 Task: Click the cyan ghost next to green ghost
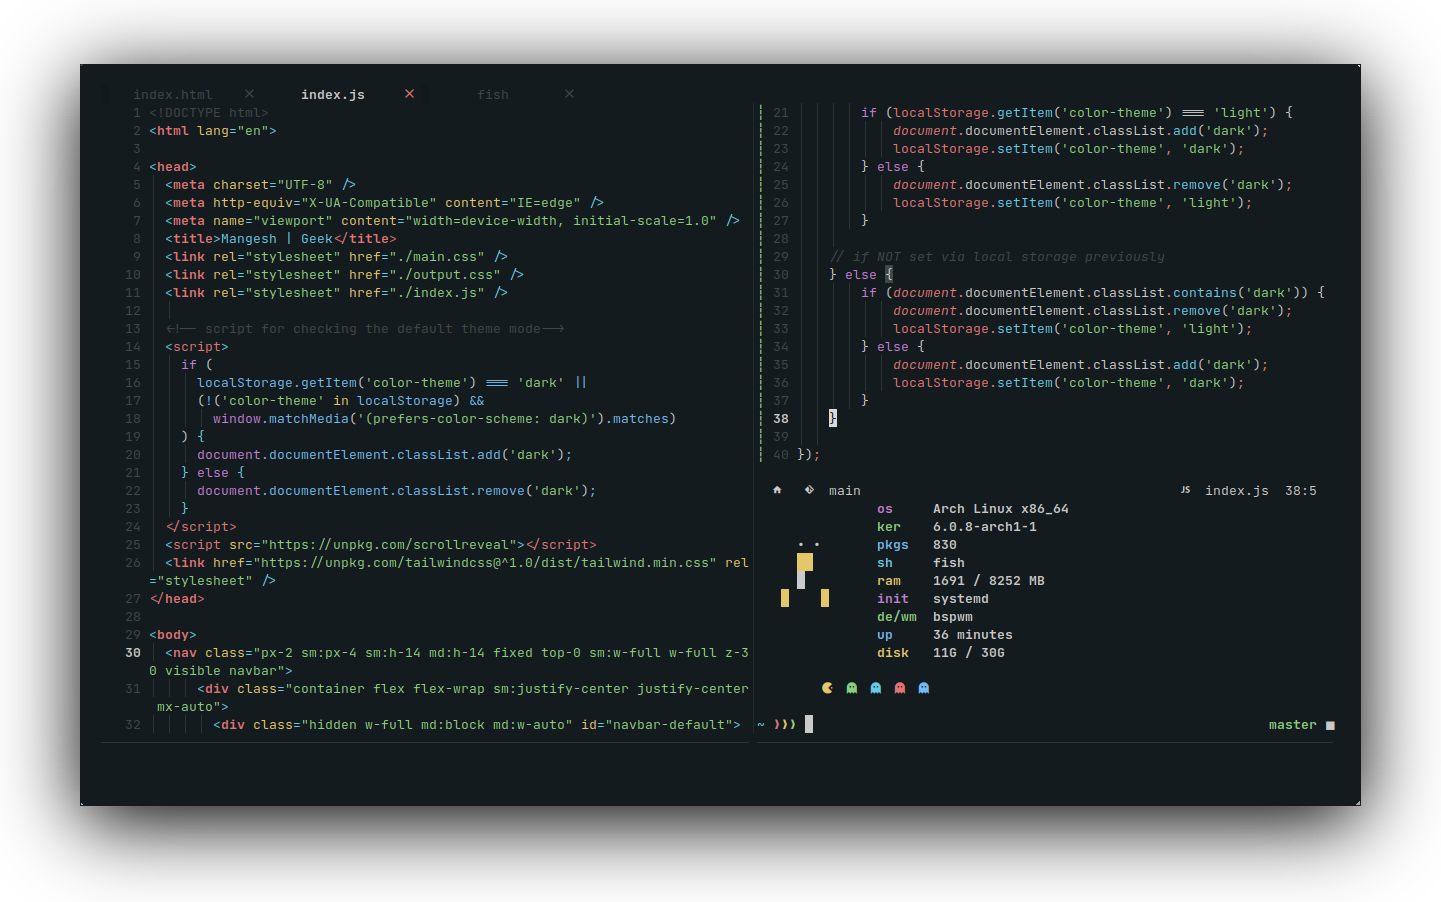click(x=876, y=688)
